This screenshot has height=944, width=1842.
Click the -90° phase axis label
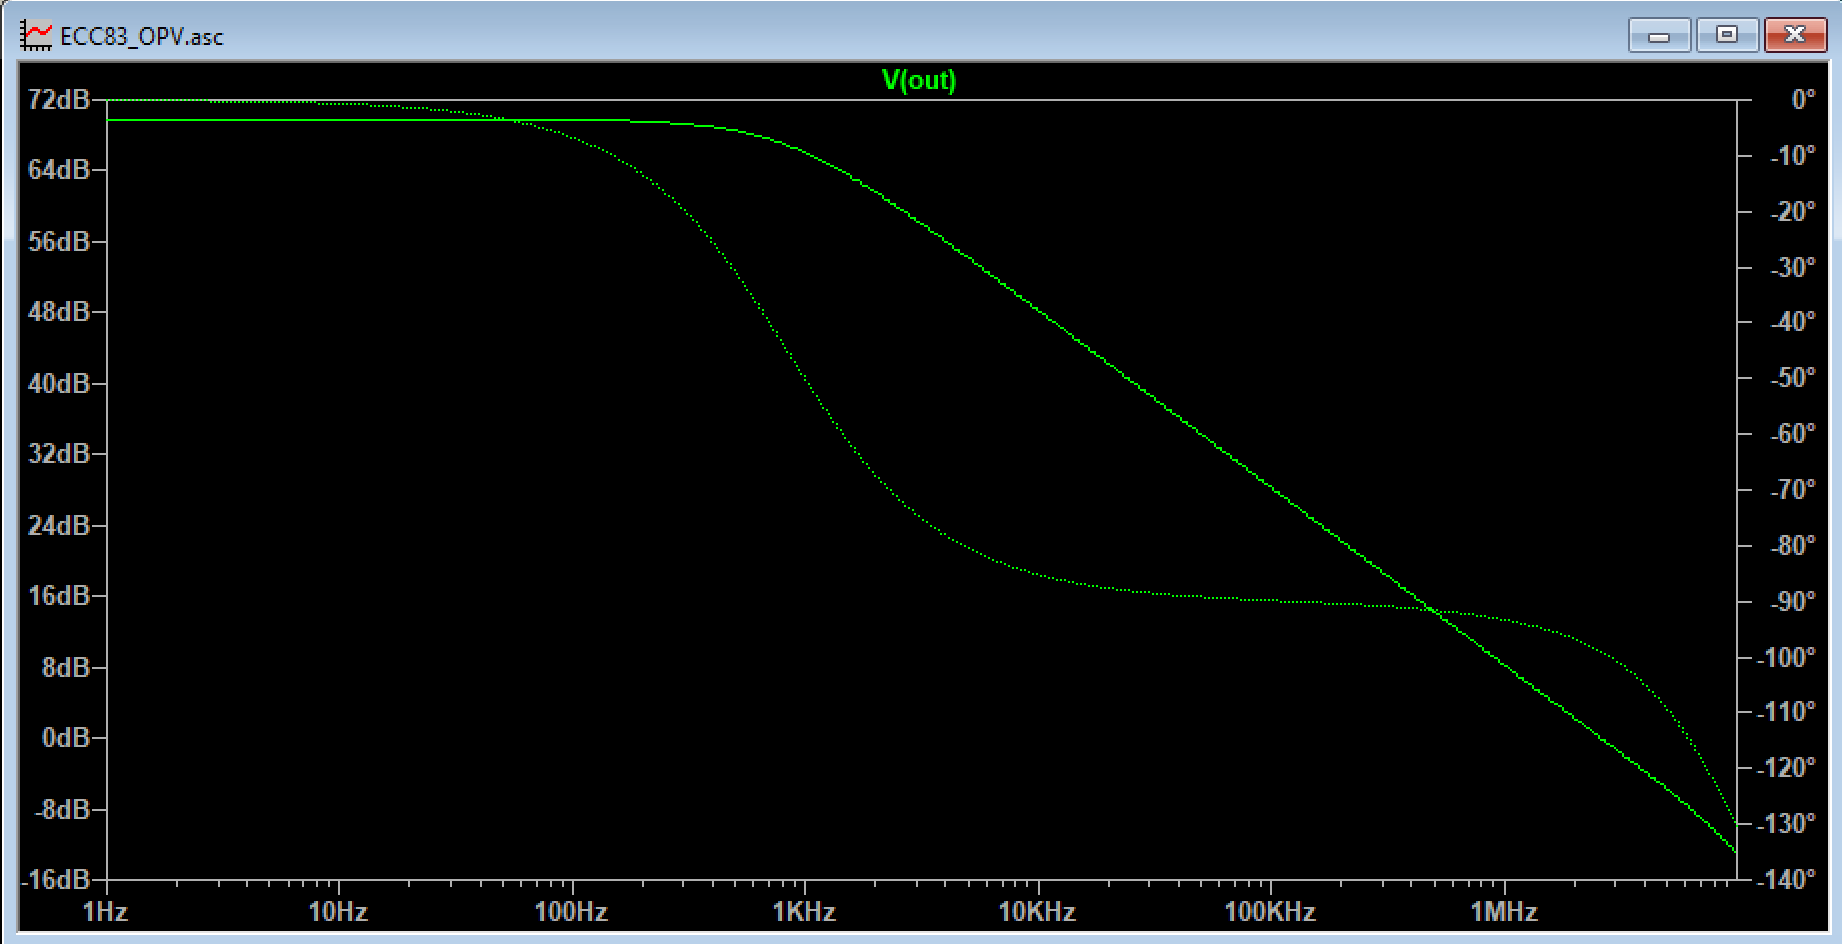(x=1792, y=602)
